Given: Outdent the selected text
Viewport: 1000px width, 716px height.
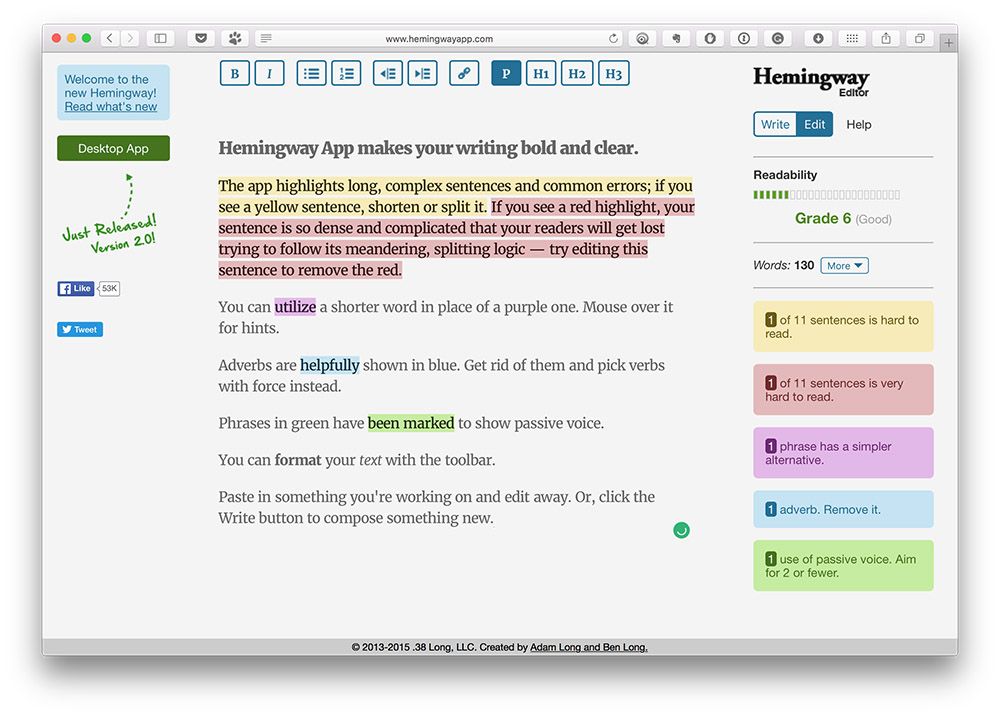Looking at the screenshot, I should (x=388, y=73).
